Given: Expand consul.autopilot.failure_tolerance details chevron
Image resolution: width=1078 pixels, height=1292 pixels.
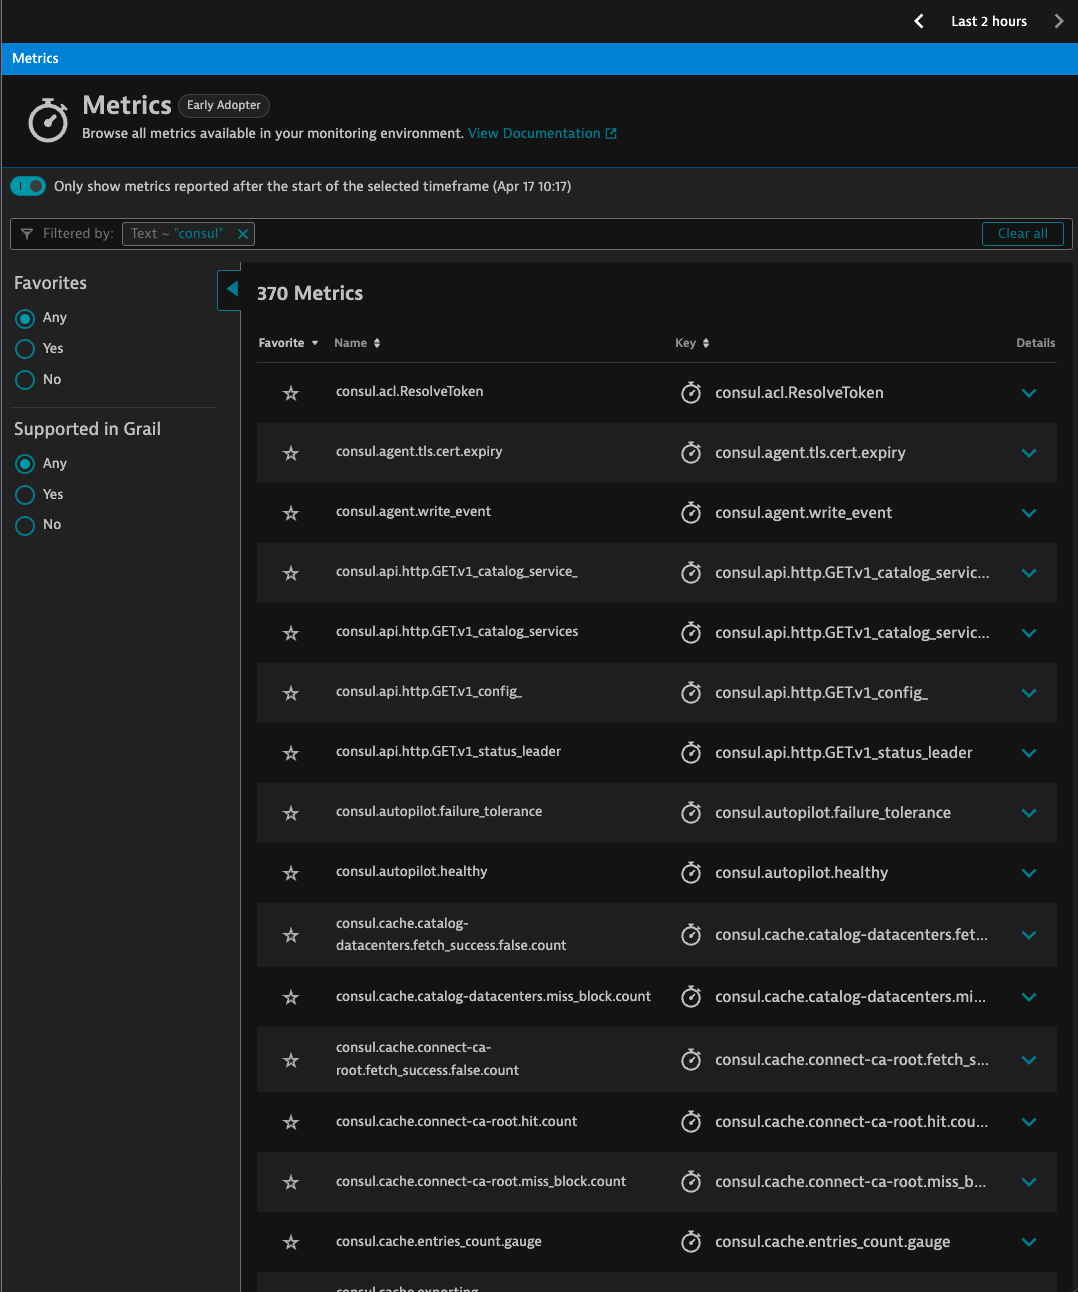Looking at the screenshot, I should point(1029,813).
